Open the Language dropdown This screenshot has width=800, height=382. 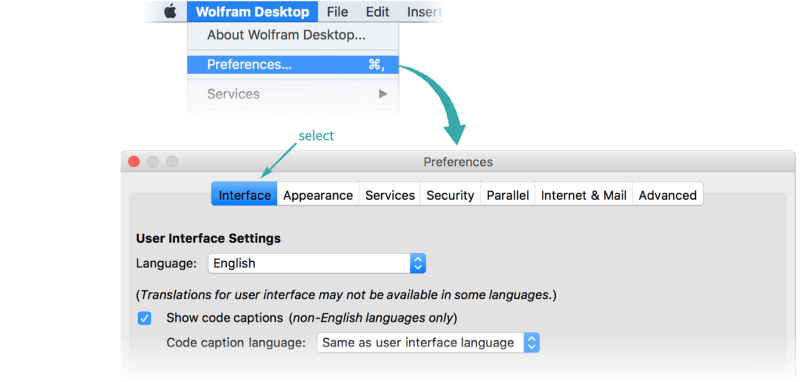click(x=317, y=264)
